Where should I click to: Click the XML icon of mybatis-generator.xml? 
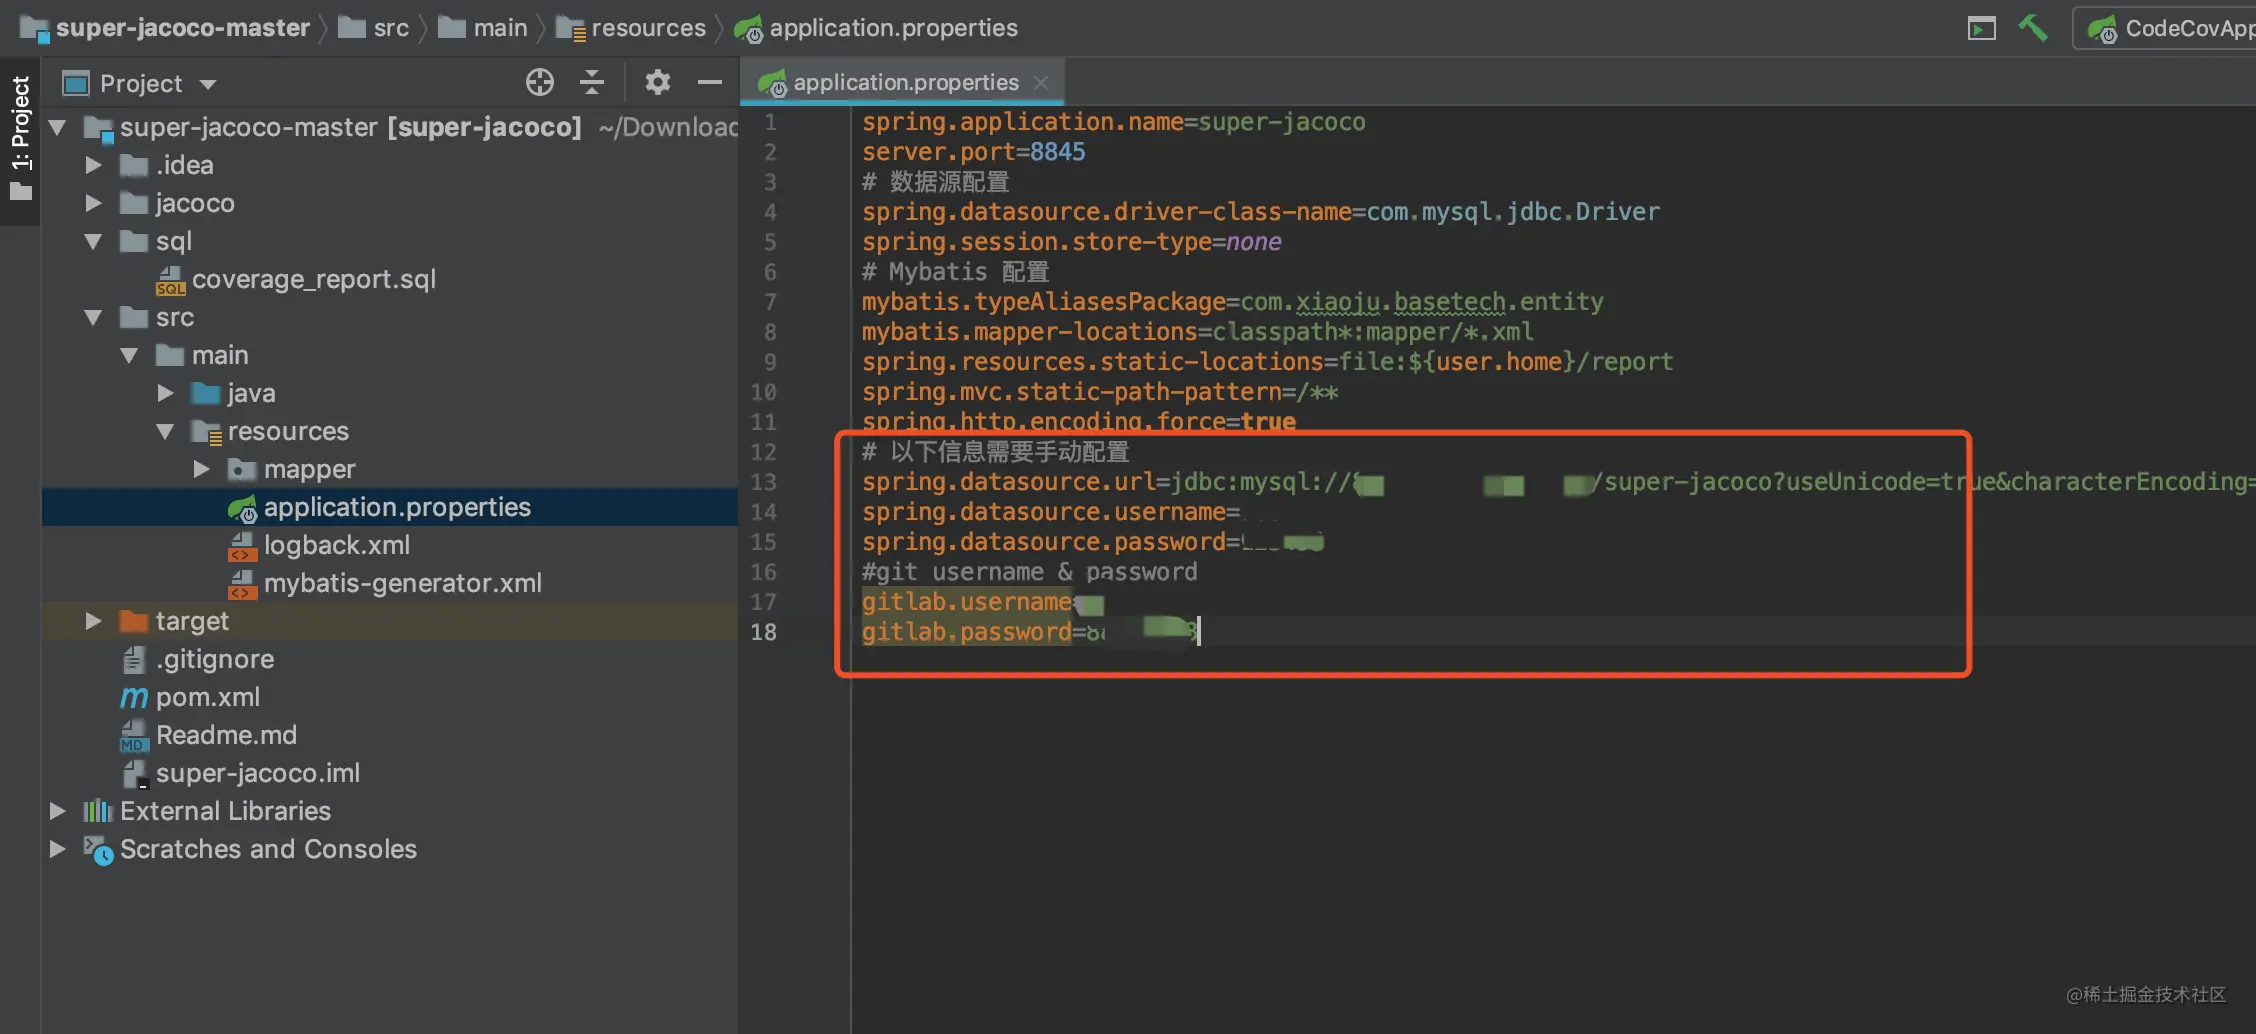point(242,584)
